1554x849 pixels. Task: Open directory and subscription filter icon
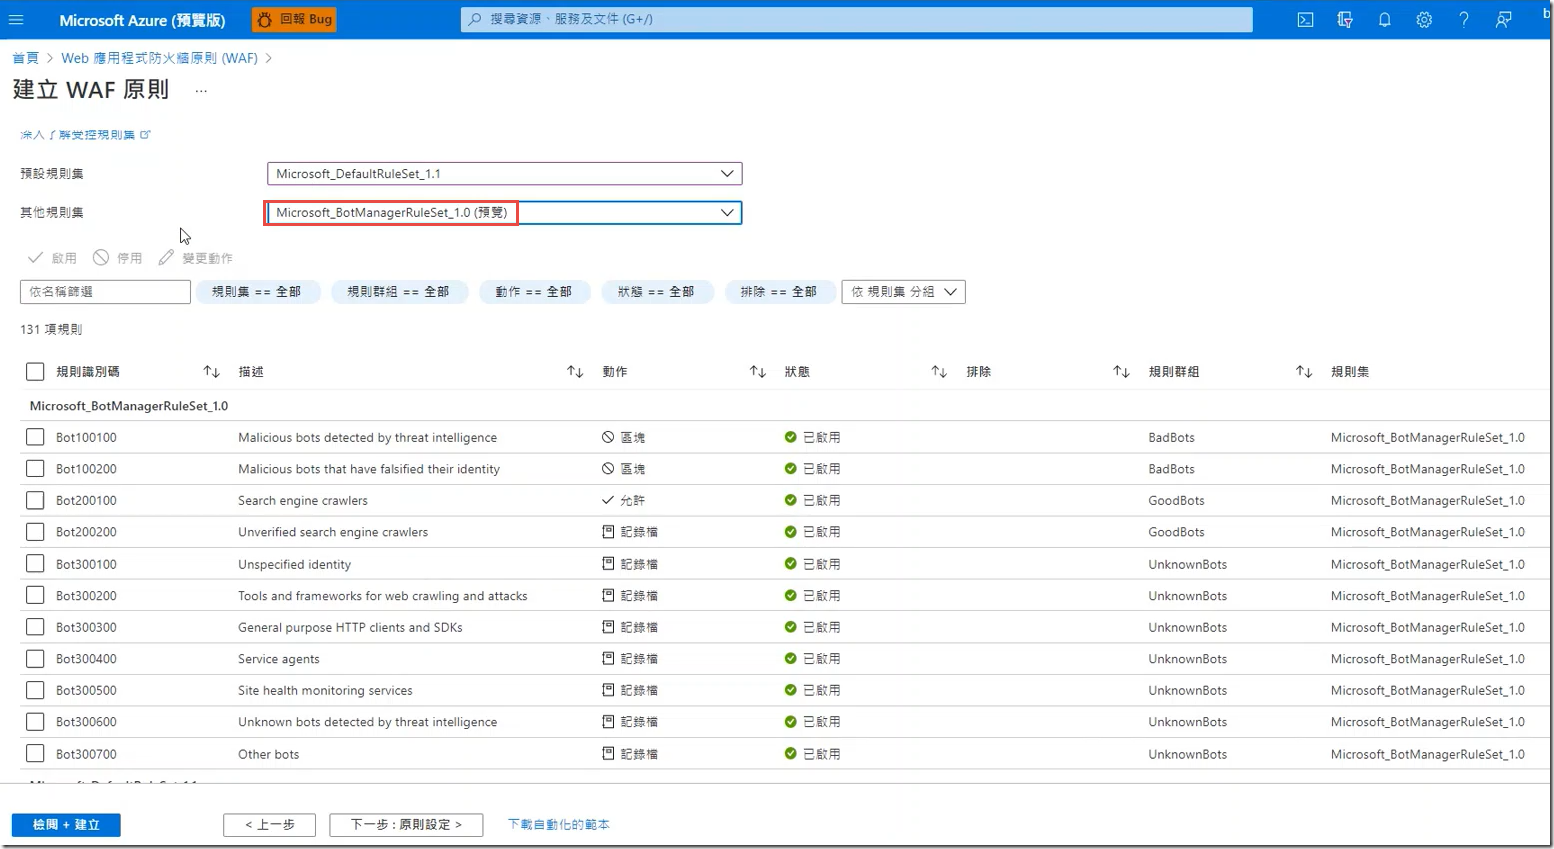(1345, 20)
